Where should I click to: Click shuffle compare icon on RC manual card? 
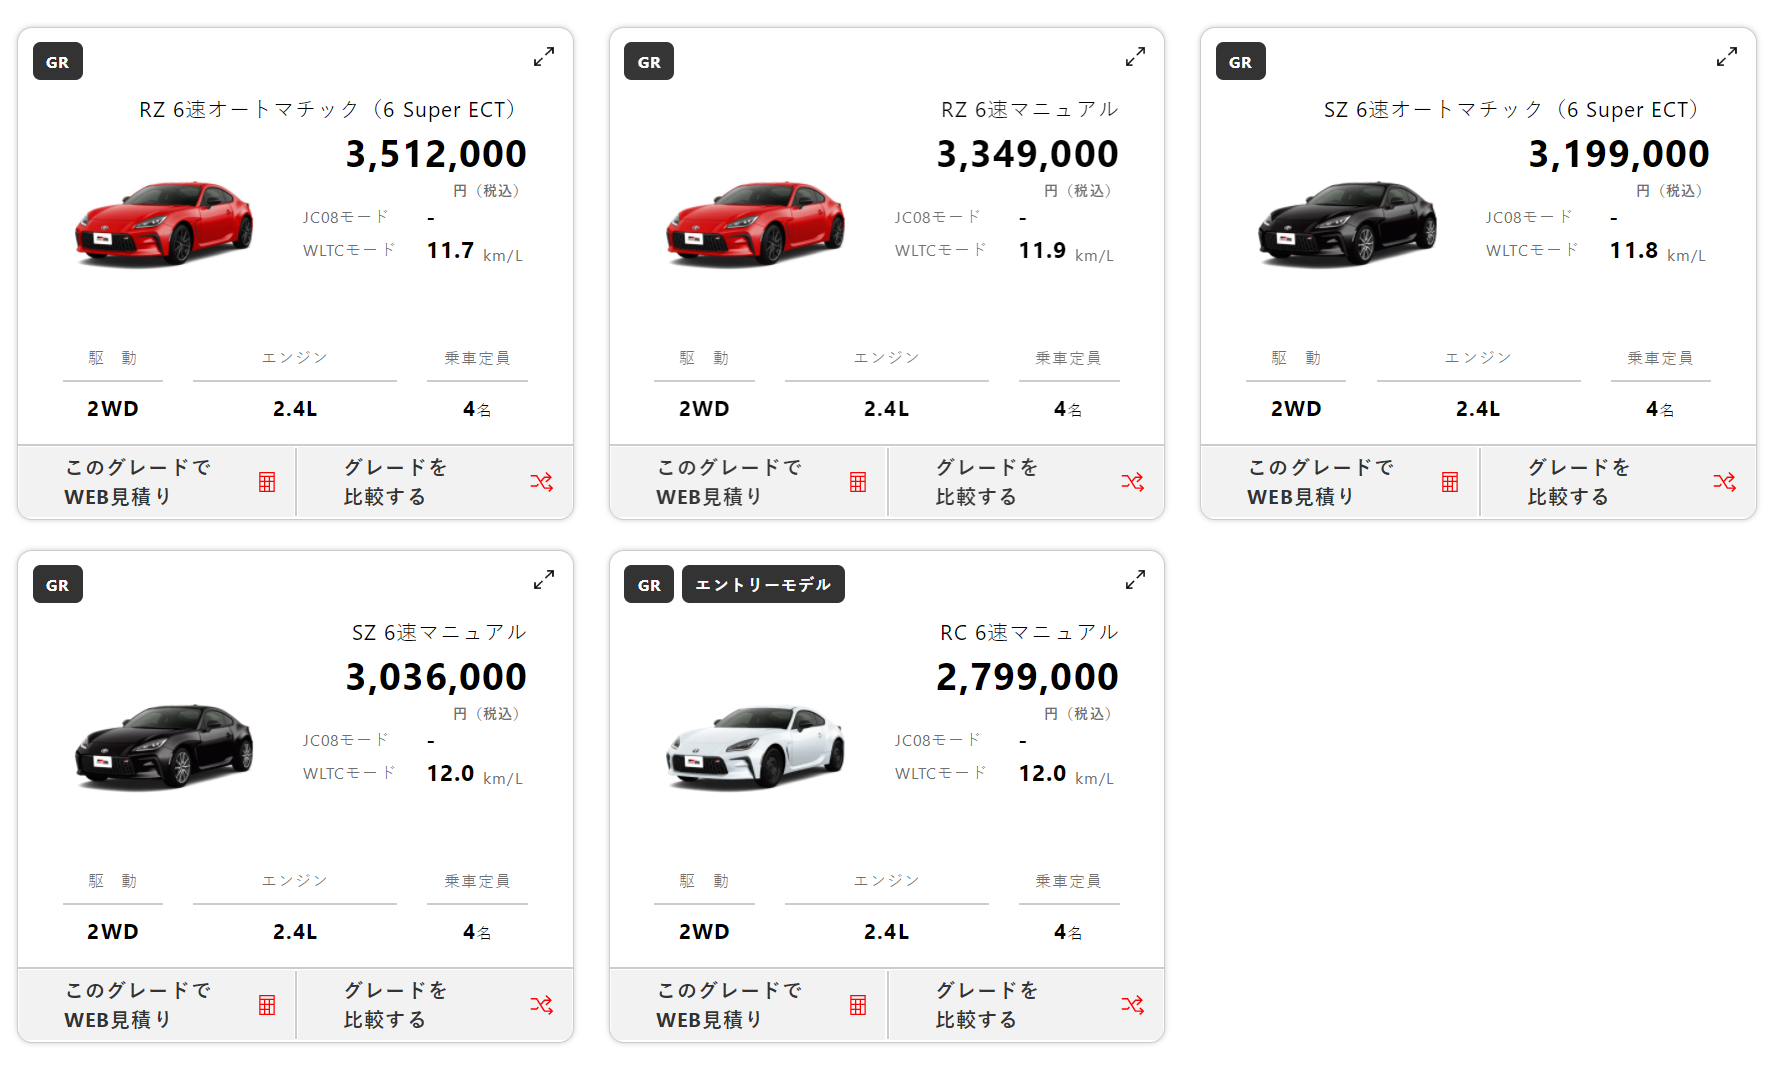point(1132,1005)
